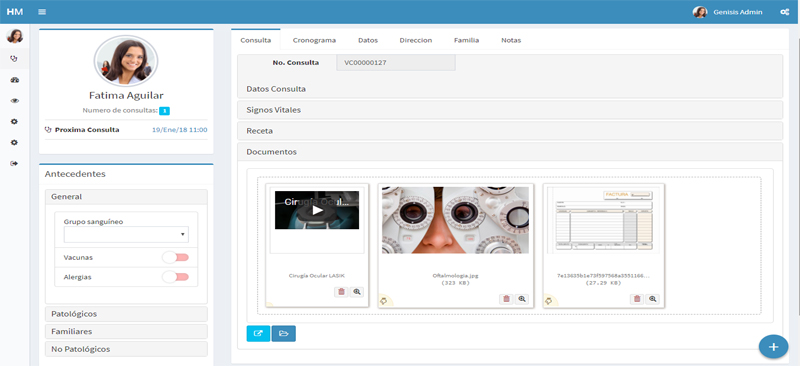Toggle the Alergias switch

coord(176,277)
